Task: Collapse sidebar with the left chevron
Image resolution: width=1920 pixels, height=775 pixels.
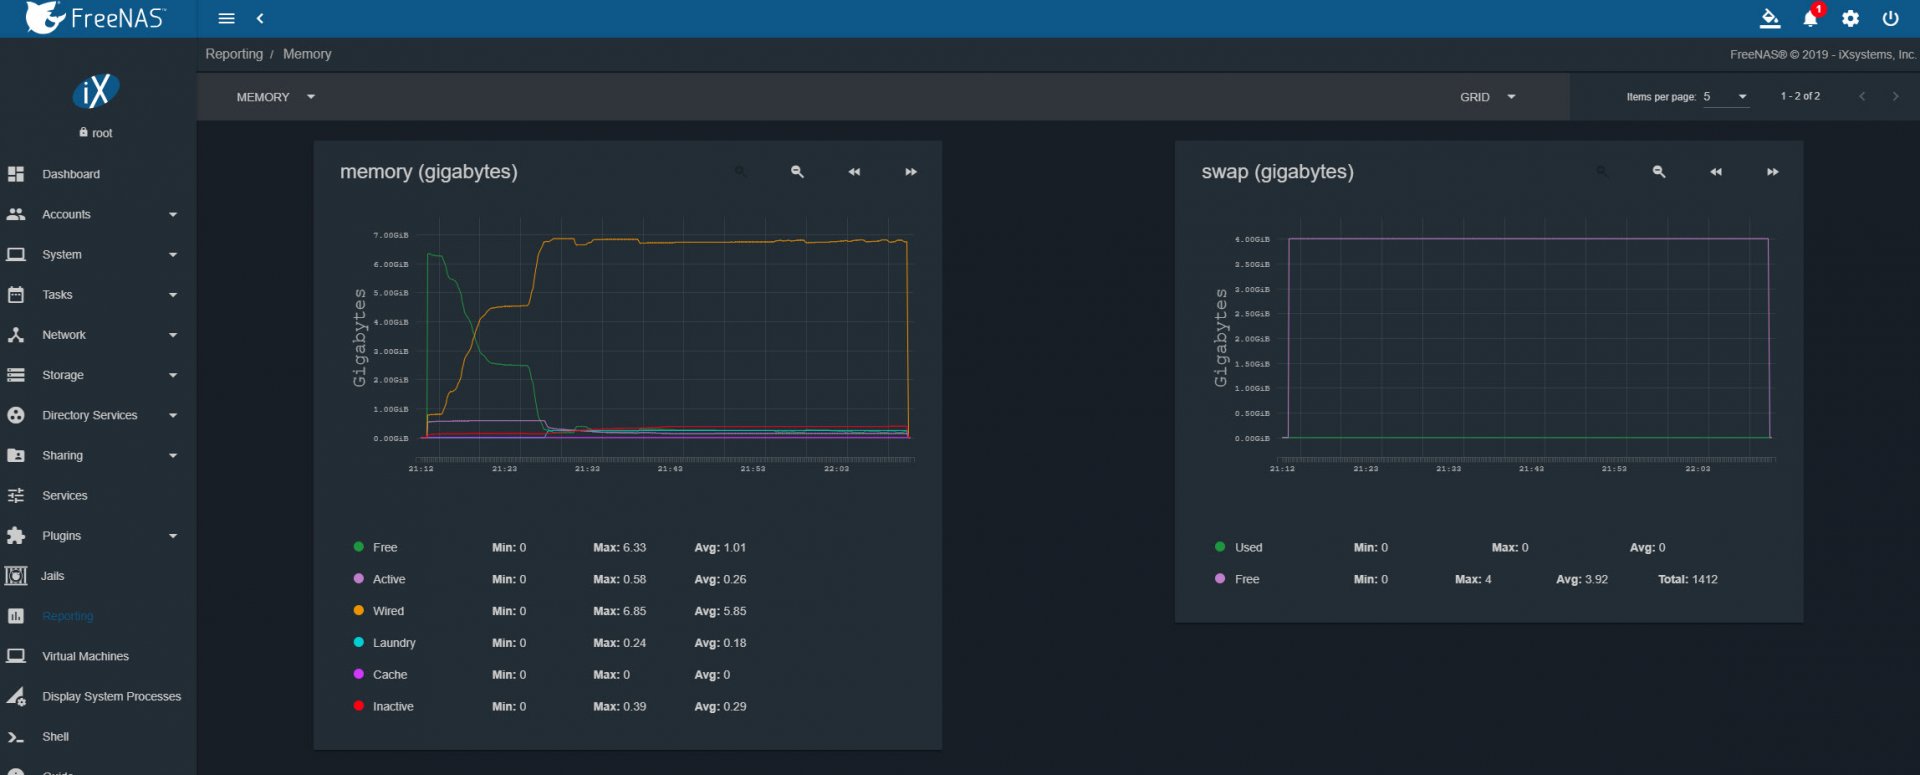Action: [x=260, y=19]
